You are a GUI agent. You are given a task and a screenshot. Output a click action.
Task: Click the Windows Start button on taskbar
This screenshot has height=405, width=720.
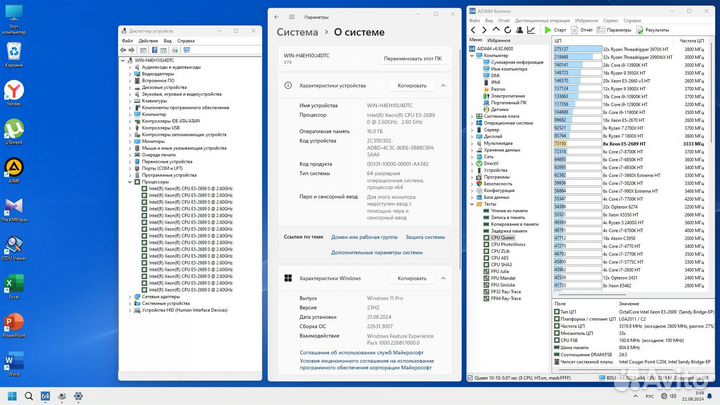12,396
